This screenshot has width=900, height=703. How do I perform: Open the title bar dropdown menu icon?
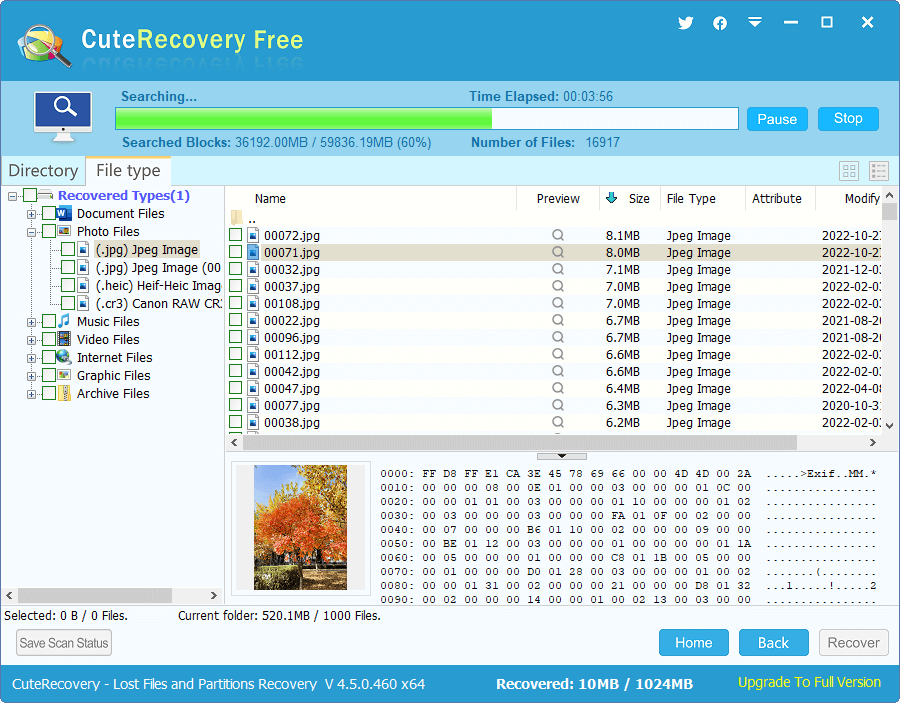pyautogui.click(x=755, y=22)
